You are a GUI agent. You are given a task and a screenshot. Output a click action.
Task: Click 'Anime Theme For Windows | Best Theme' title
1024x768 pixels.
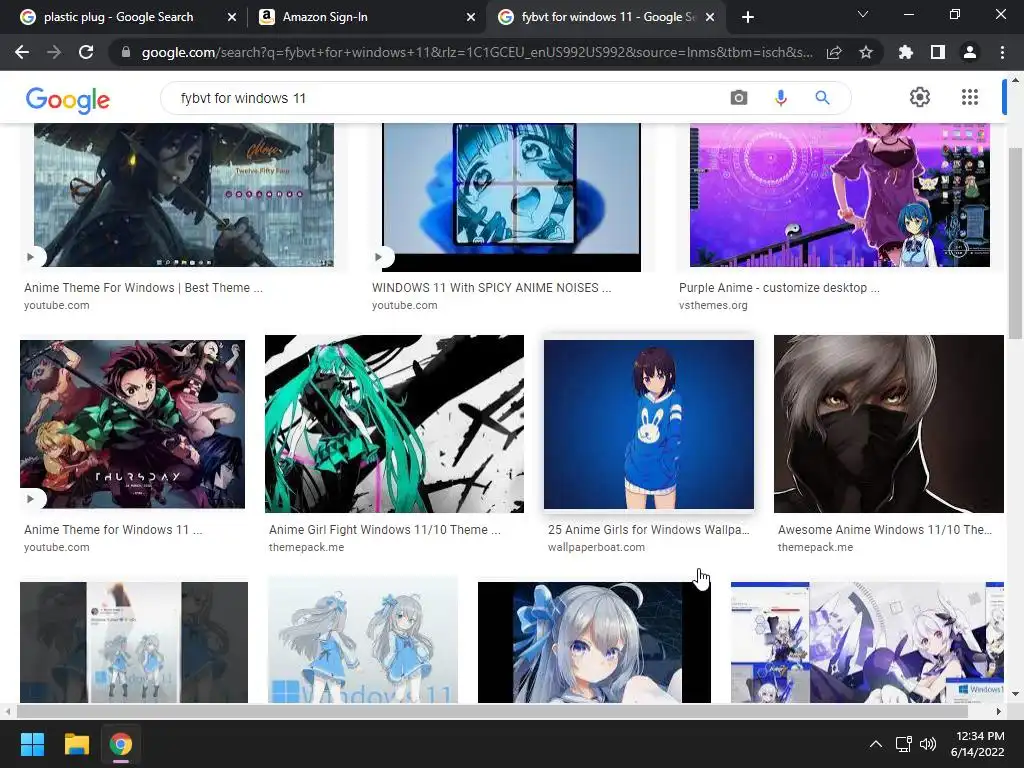(143, 287)
